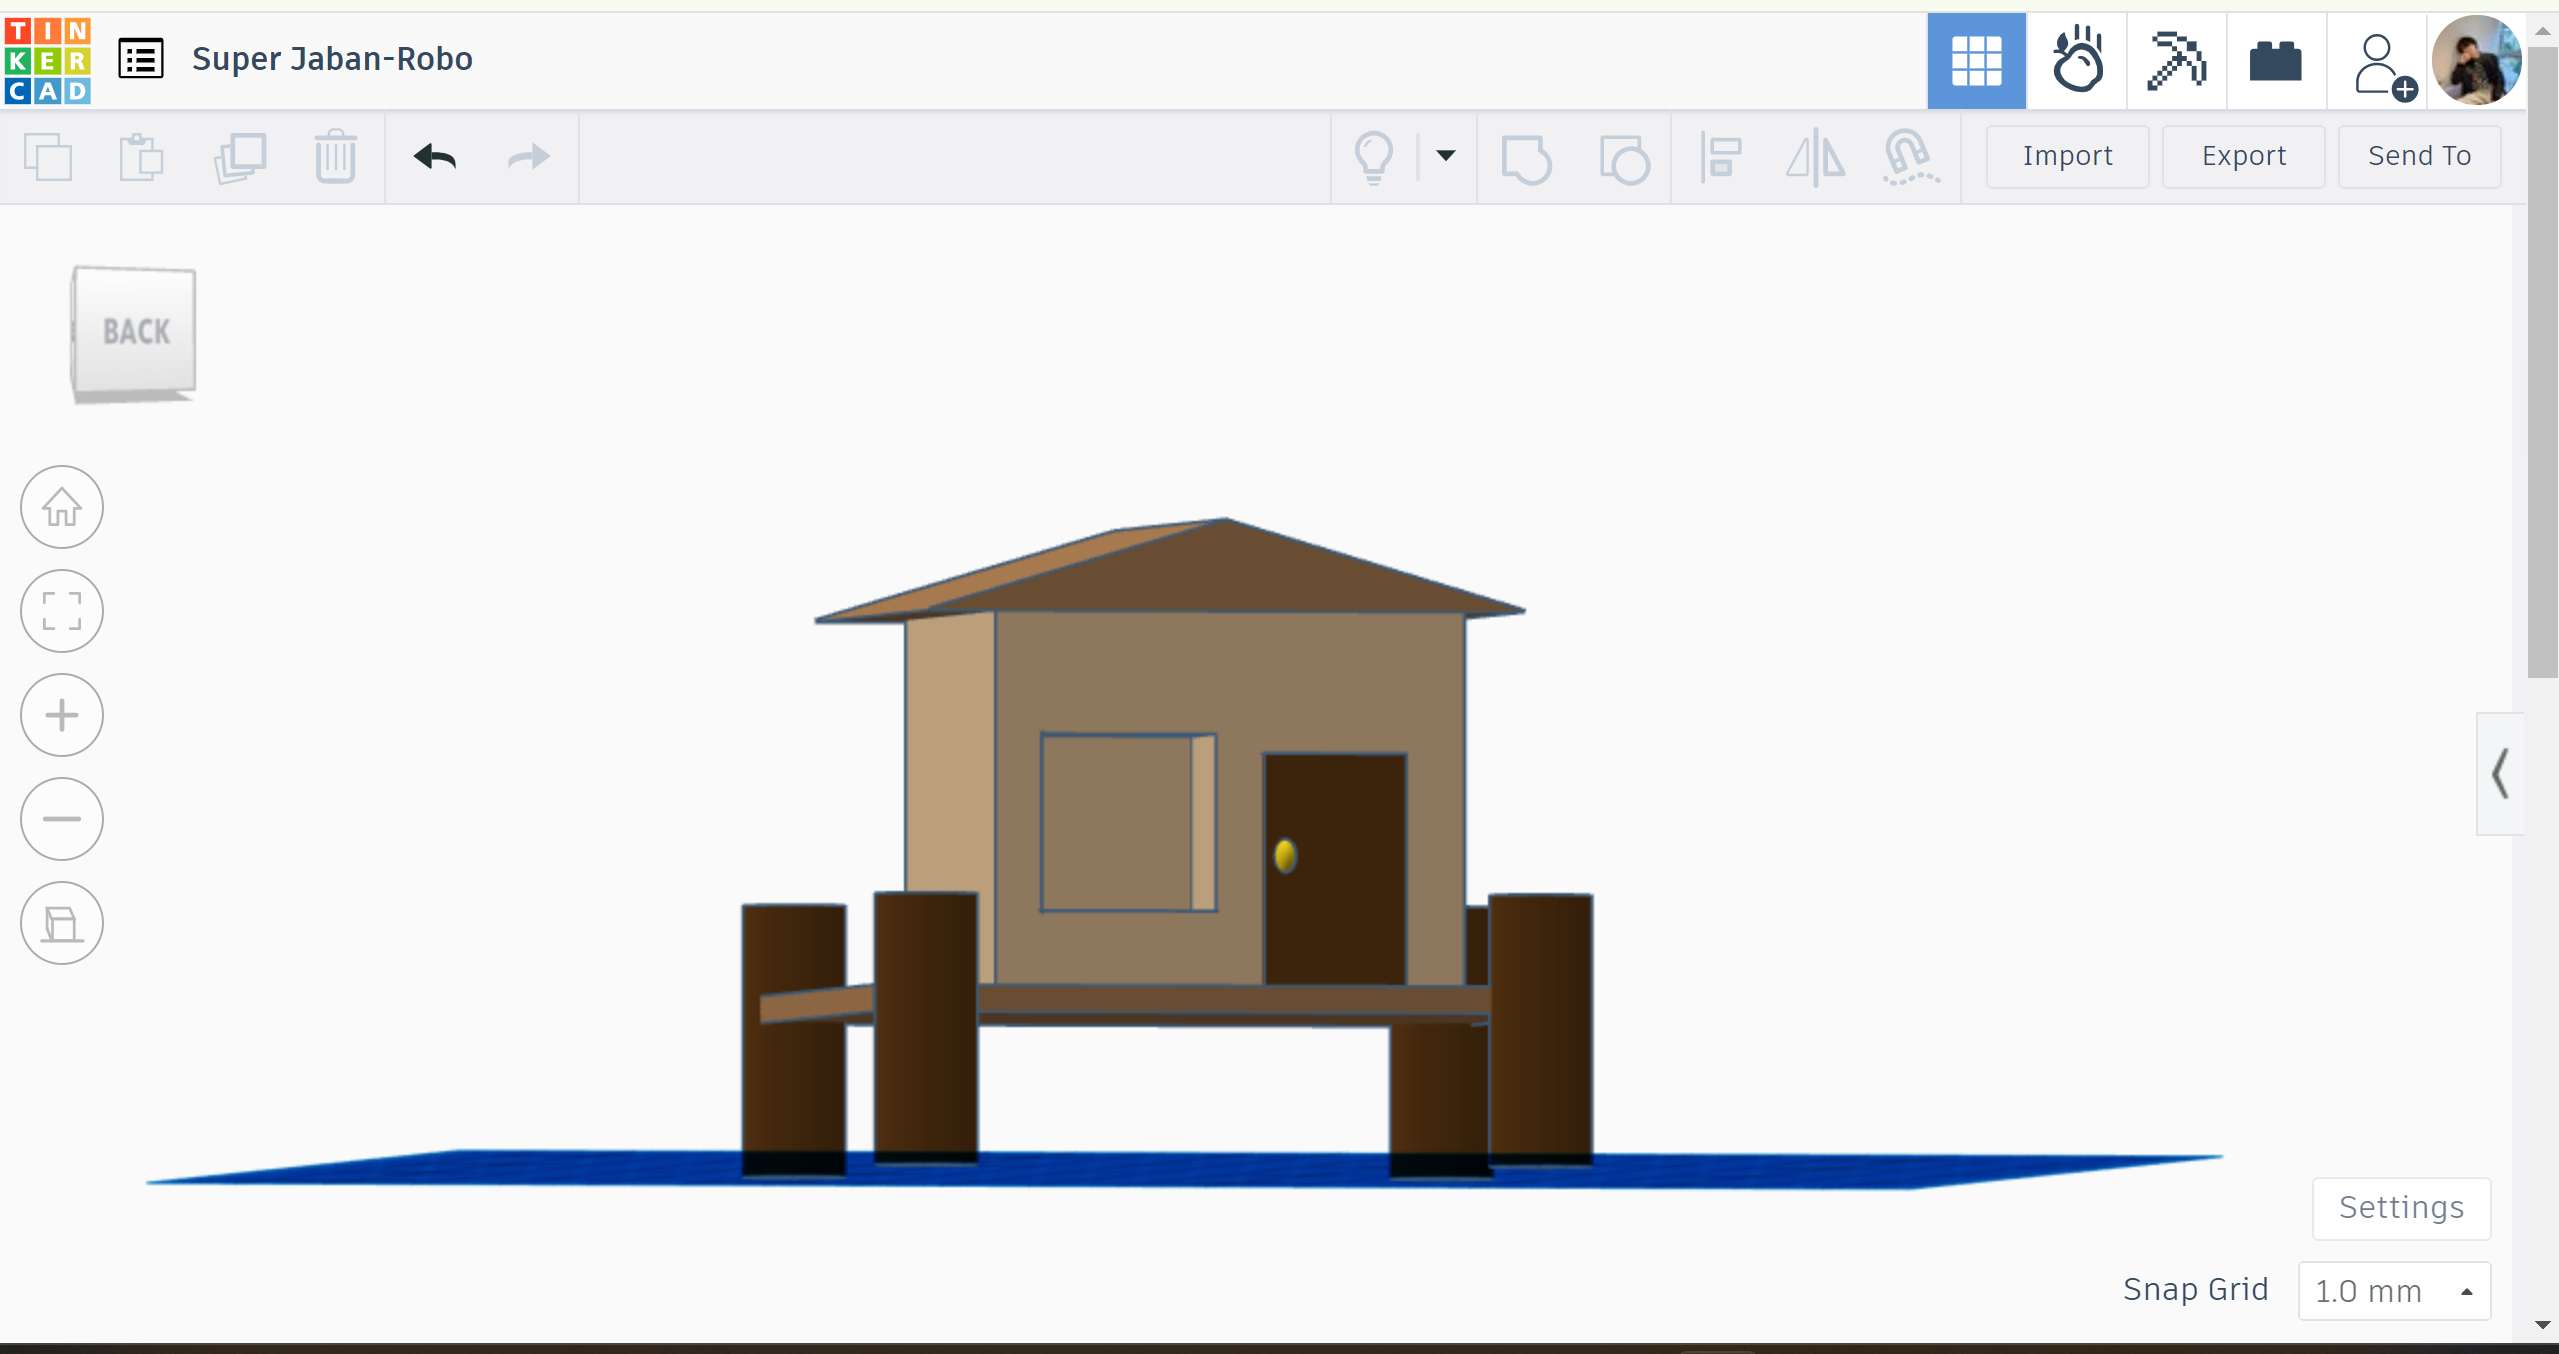Click the Export button

click(x=2243, y=156)
